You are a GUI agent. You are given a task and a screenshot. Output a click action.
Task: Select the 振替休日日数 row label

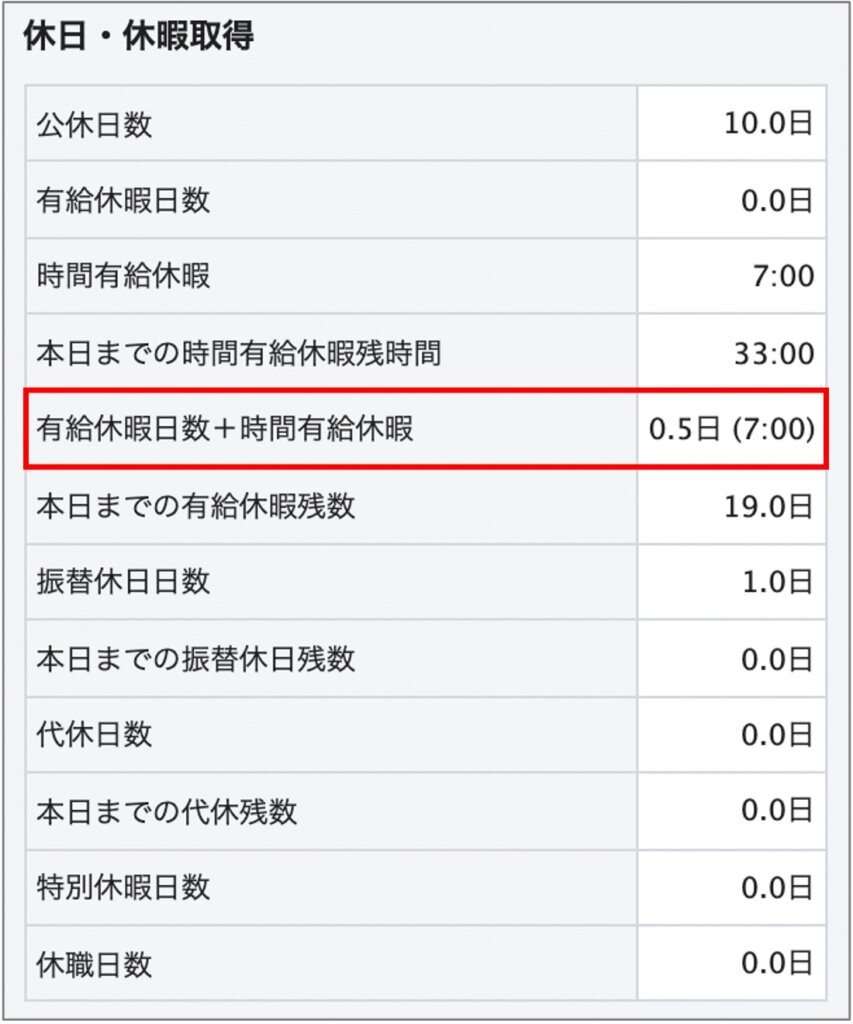[123, 582]
